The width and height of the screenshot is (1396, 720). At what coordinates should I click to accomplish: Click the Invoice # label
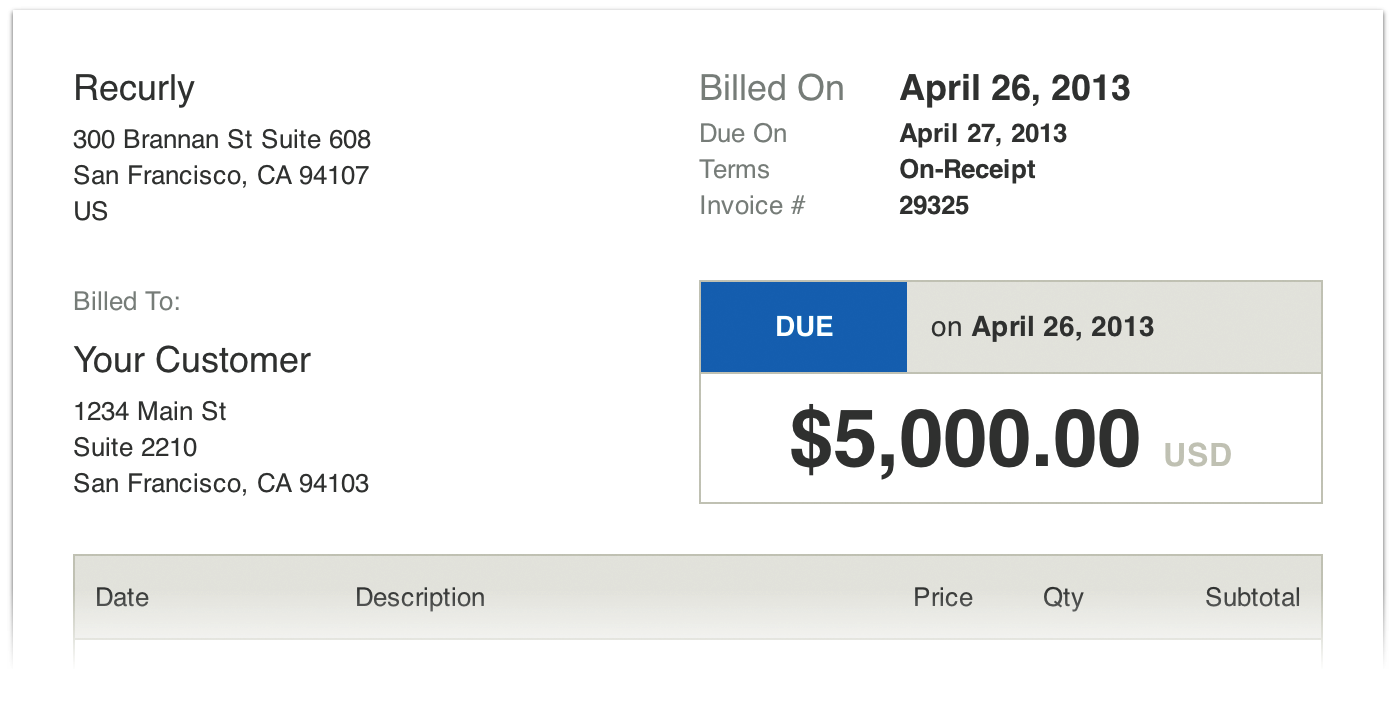(752, 206)
